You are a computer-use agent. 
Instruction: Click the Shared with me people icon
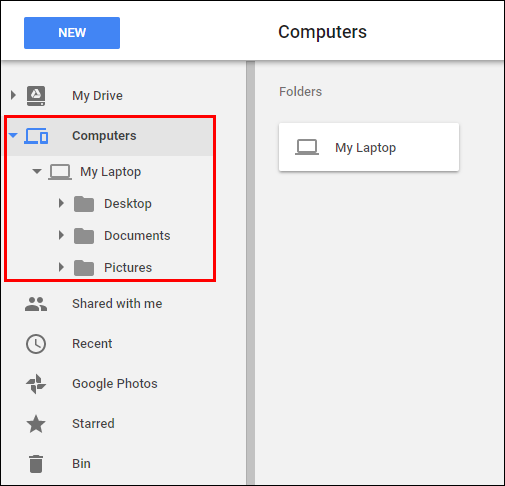[x=36, y=304]
